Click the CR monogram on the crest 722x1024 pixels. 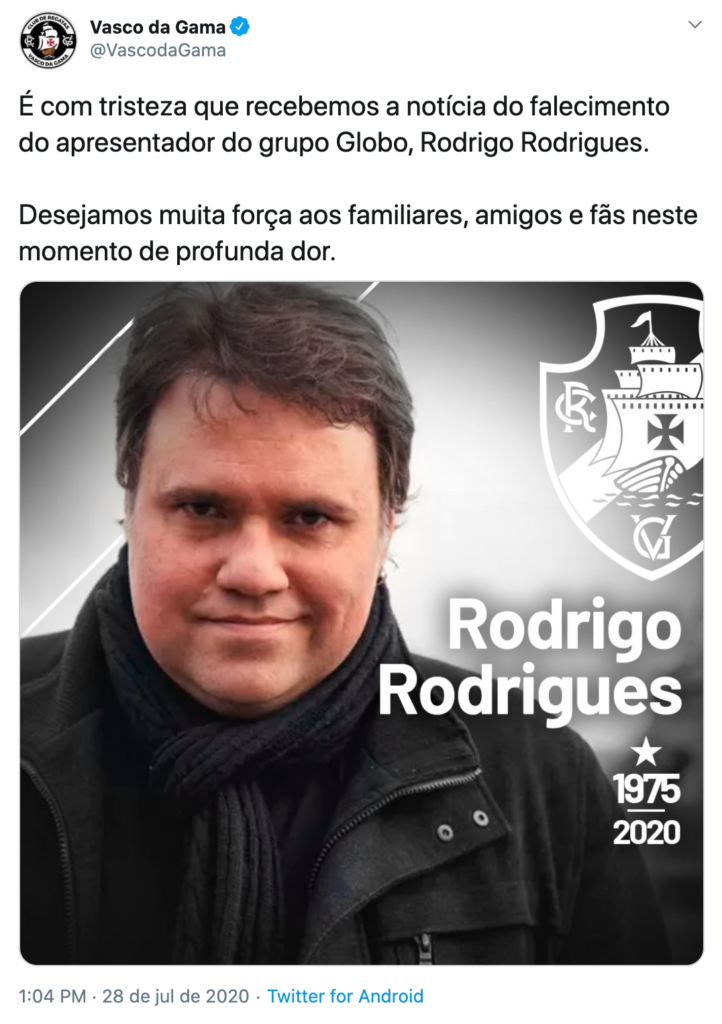(574, 408)
